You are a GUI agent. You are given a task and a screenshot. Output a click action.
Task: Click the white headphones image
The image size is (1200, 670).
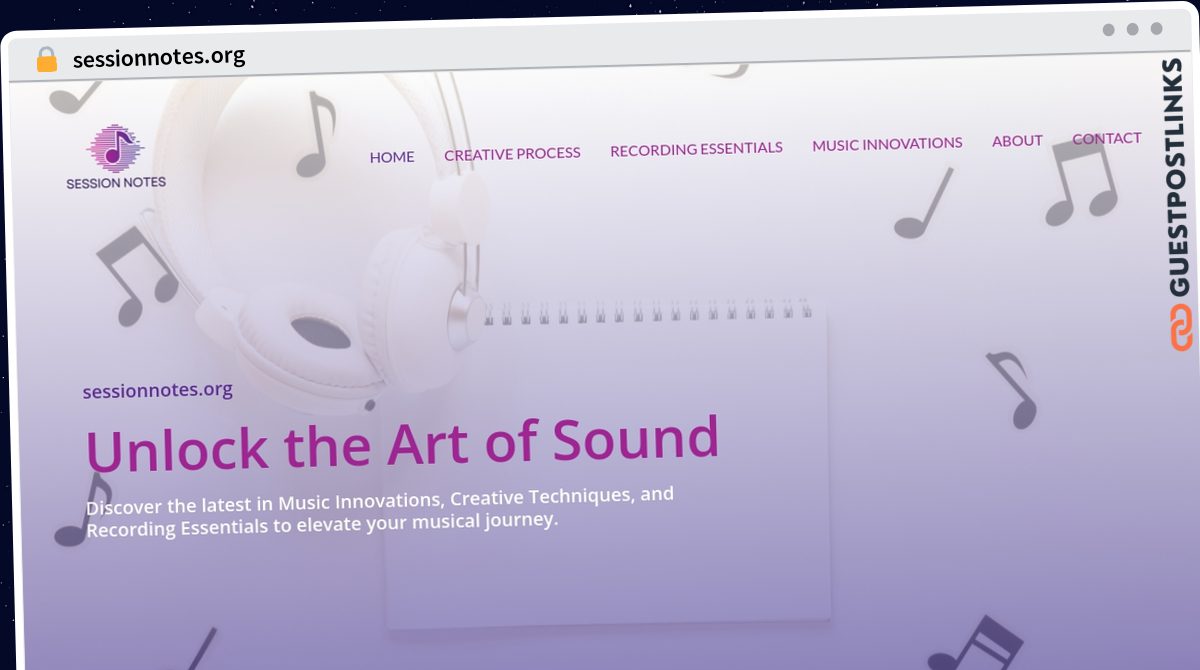point(330,240)
